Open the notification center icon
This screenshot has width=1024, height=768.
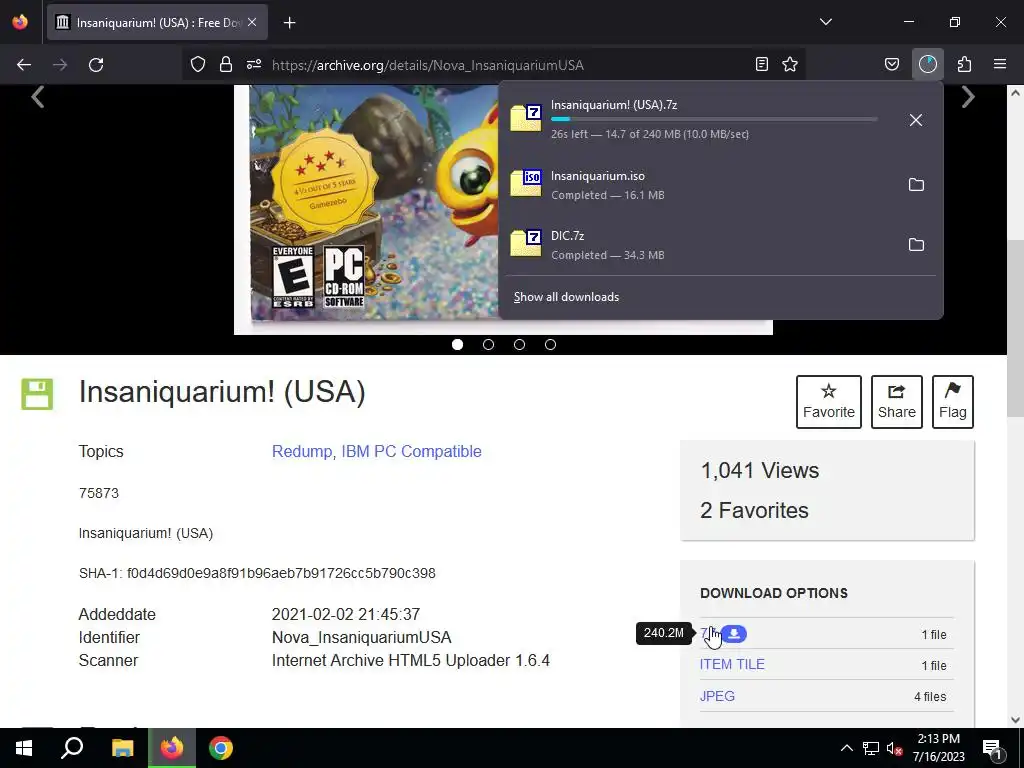(x=992, y=749)
